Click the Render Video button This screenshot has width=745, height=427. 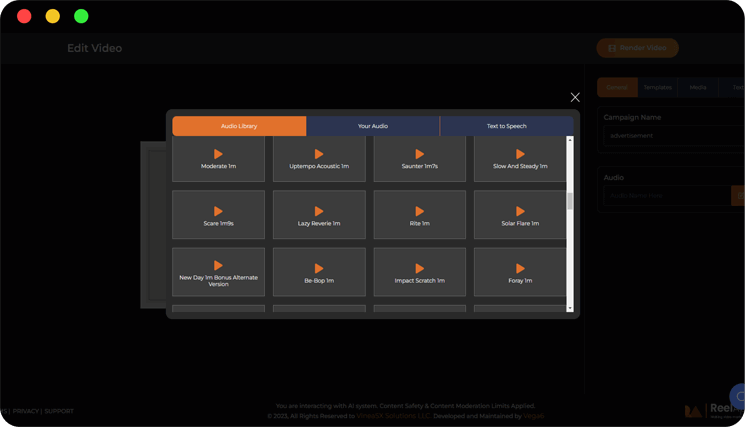coord(637,48)
